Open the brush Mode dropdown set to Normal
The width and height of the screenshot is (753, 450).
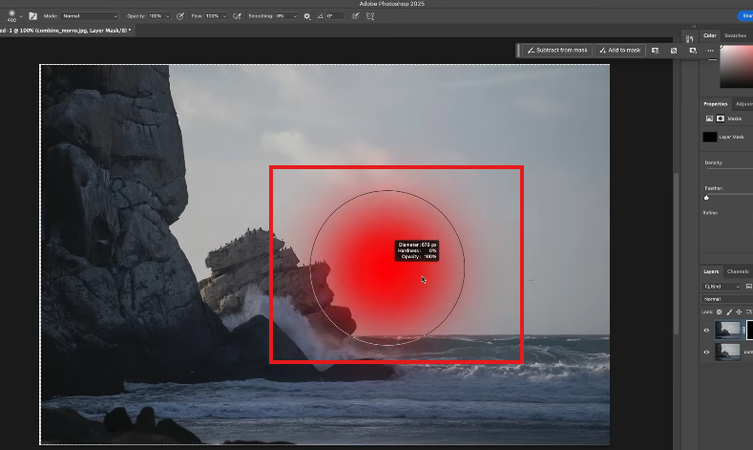[90, 16]
